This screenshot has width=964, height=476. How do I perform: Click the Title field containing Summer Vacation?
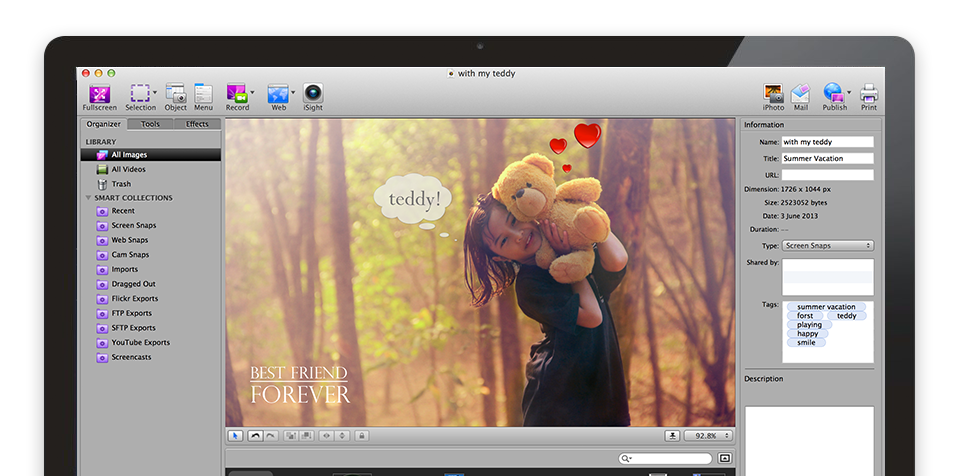(827, 158)
